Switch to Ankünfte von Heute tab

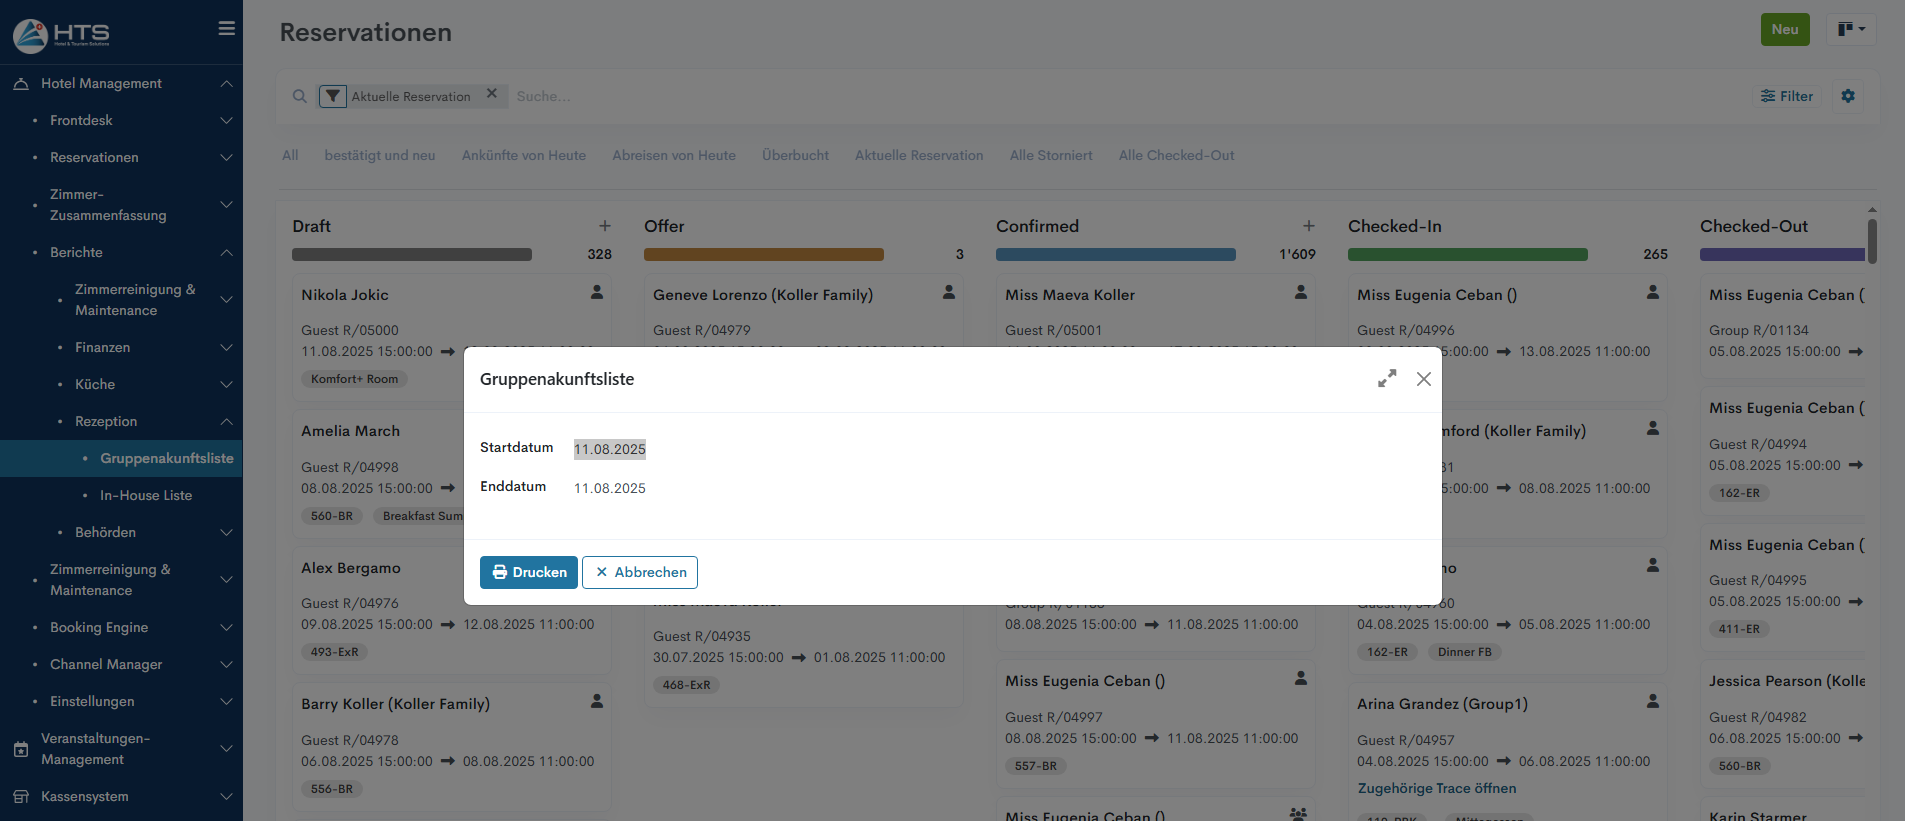click(524, 155)
